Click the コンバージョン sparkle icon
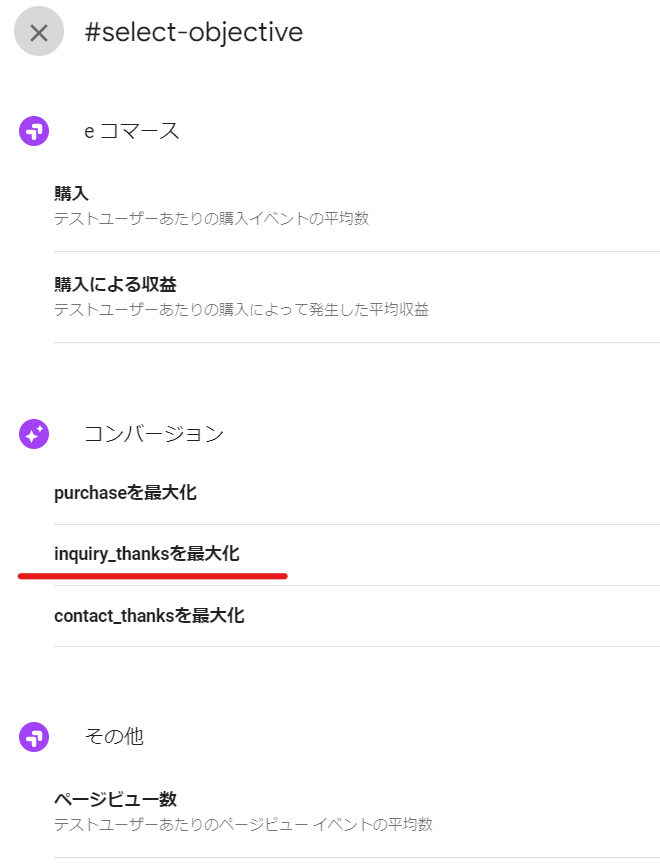660x867 pixels. click(34, 434)
